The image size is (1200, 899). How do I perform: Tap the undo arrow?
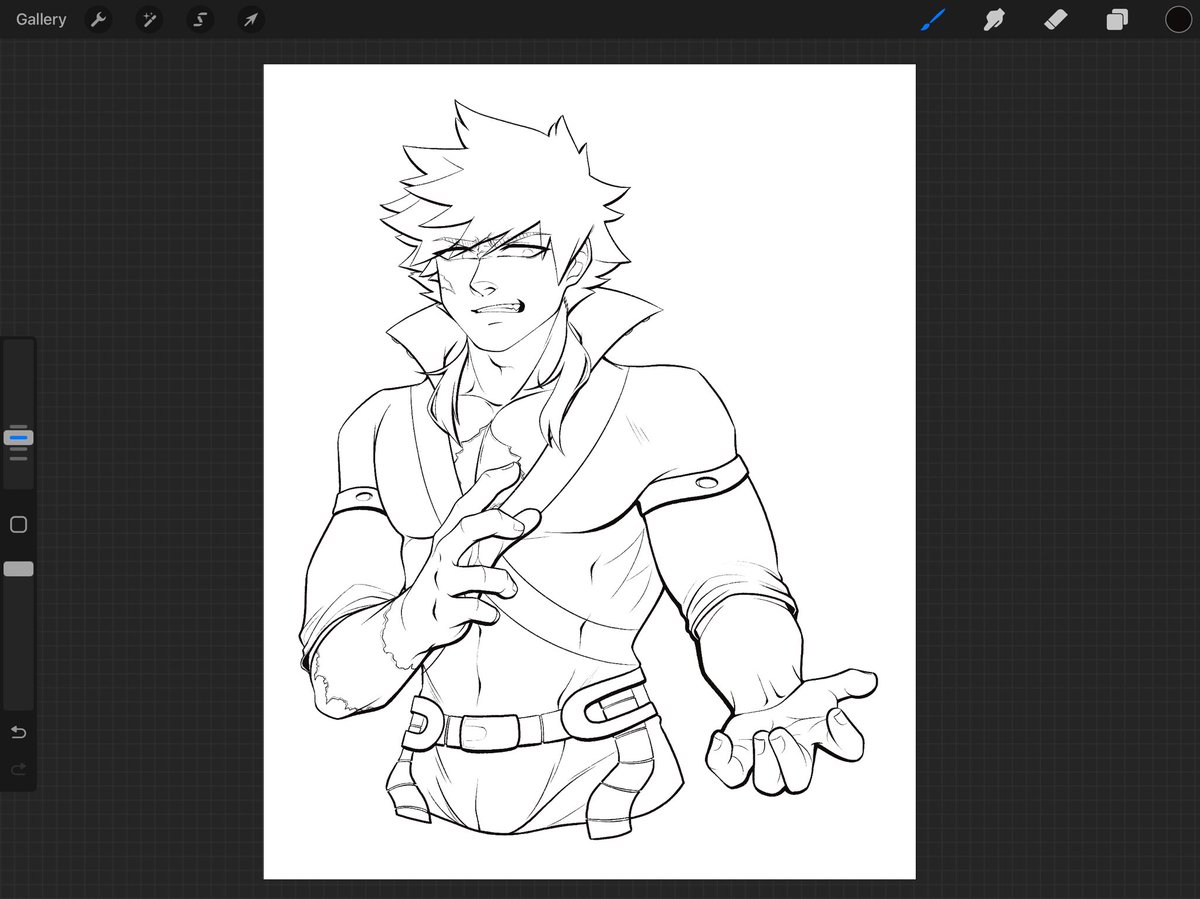click(x=17, y=732)
